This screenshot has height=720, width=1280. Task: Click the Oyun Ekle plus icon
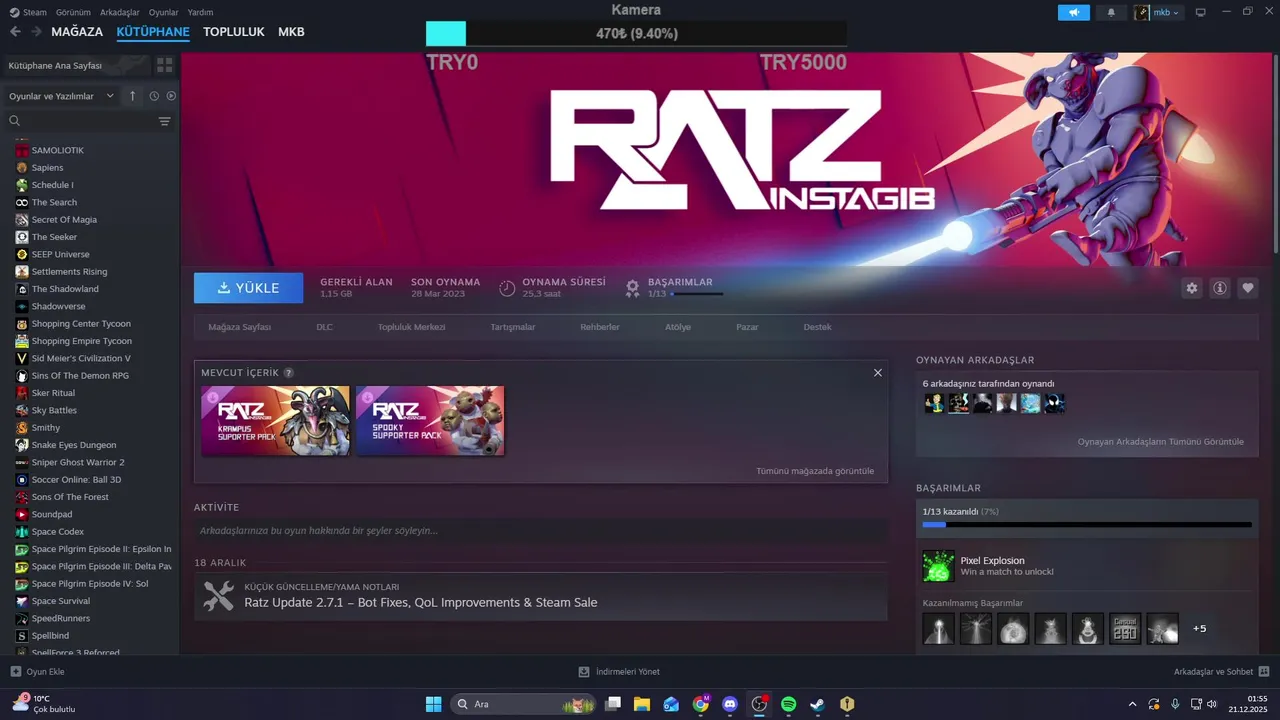(x=15, y=672)
